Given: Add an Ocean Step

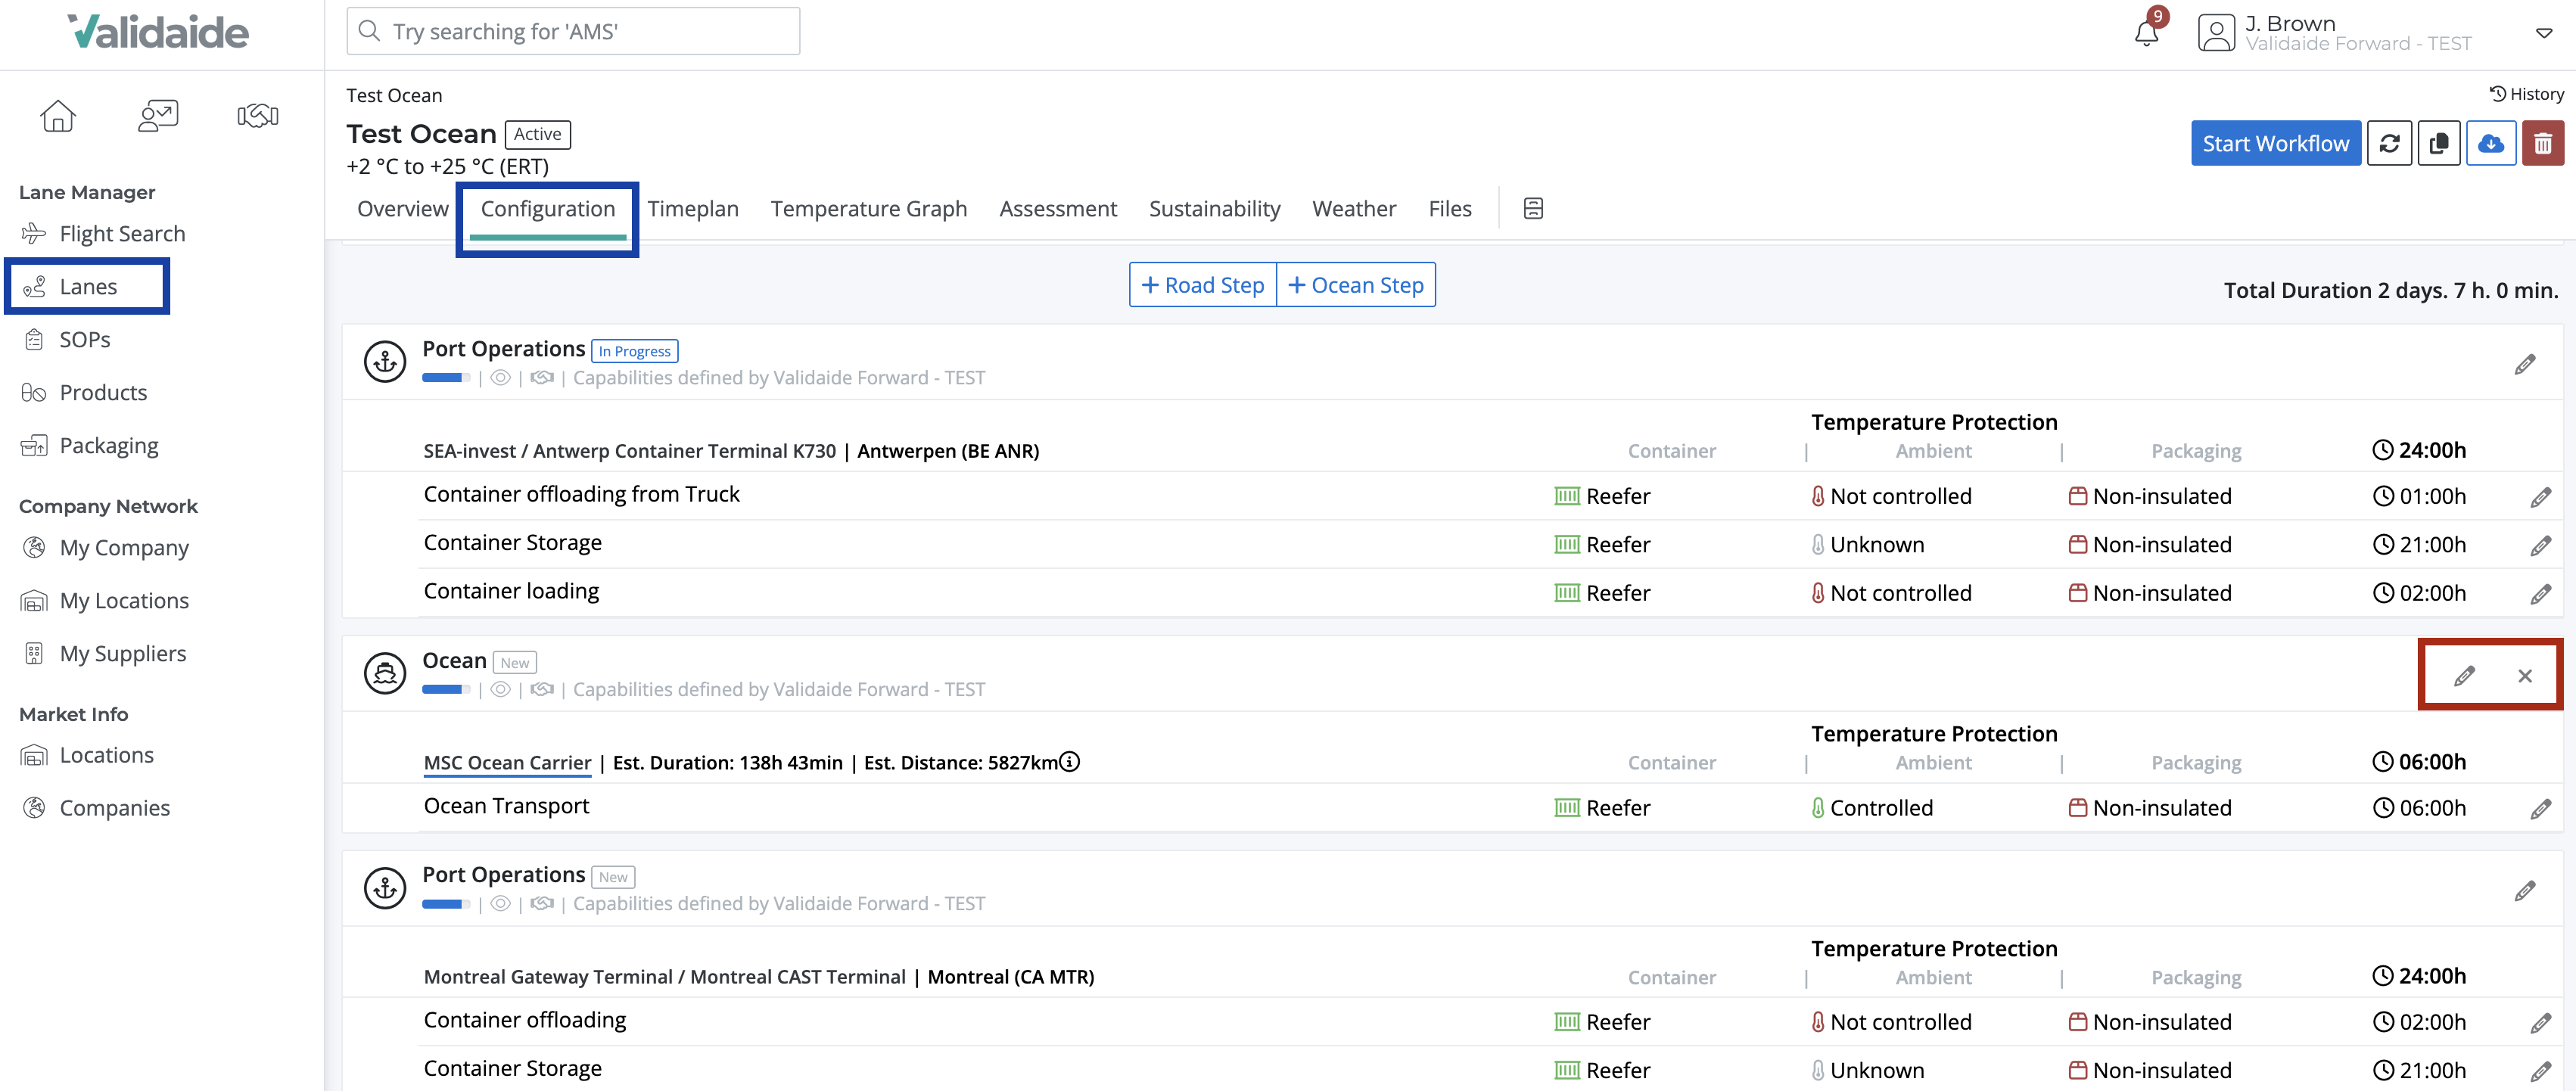Looking at the screenshot, I should (1356, 285).
